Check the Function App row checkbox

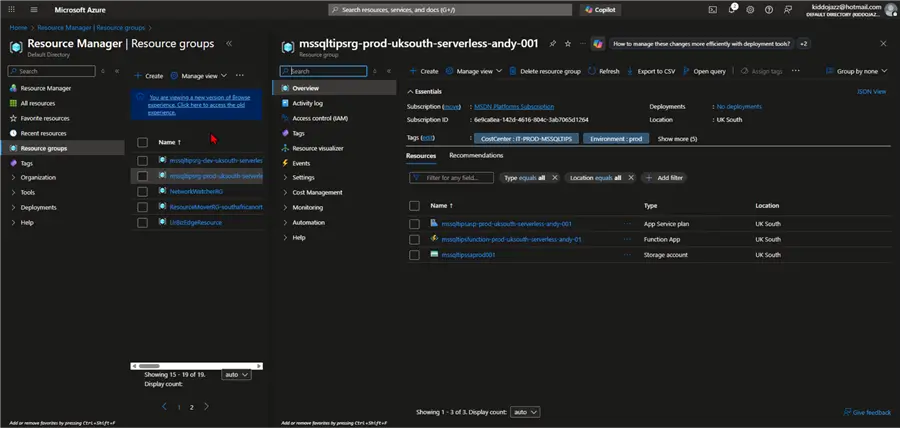point(414,239)
